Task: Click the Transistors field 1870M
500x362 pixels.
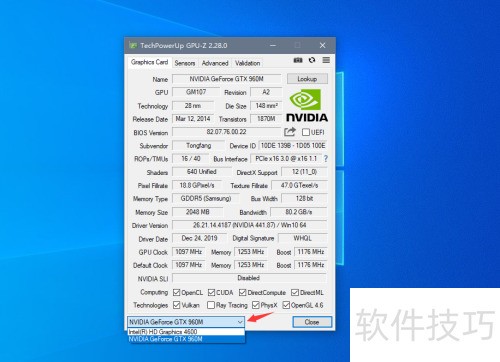Action: (x=266, y=119)
